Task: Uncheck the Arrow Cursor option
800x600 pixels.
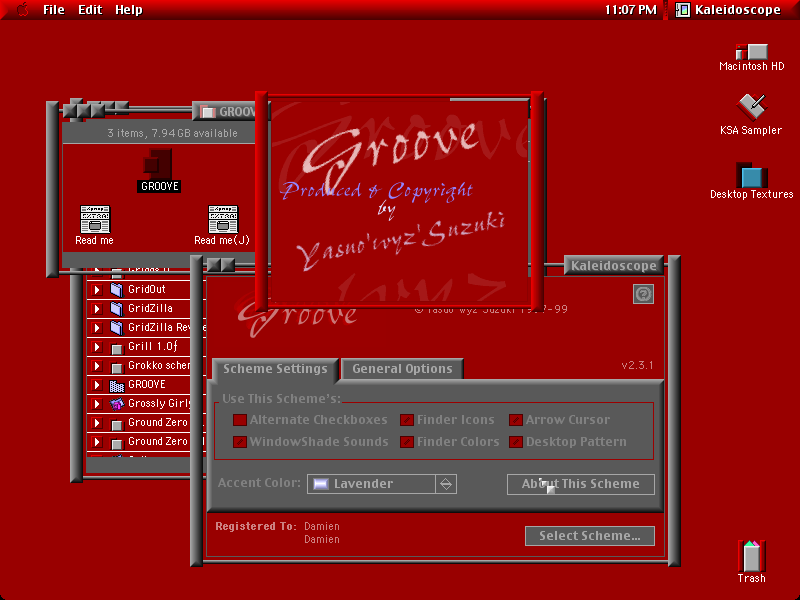Action: 516,420
